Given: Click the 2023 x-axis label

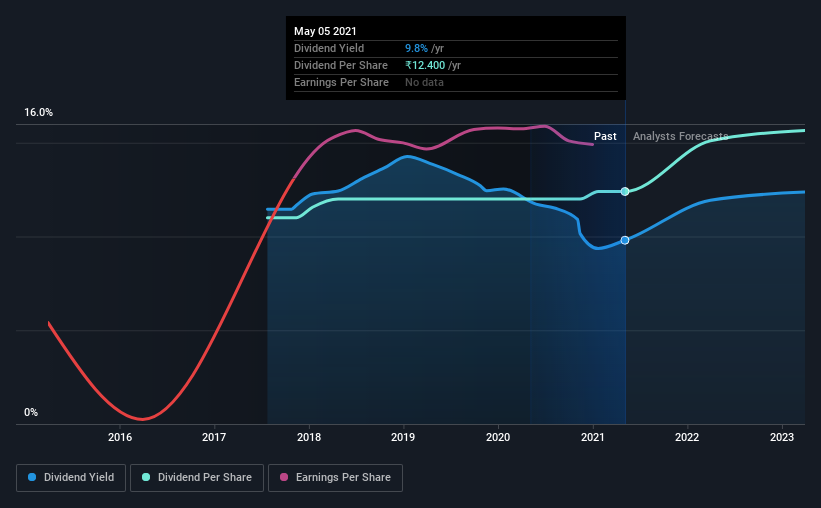Looking at the screenshot, I should pos(782,437).
